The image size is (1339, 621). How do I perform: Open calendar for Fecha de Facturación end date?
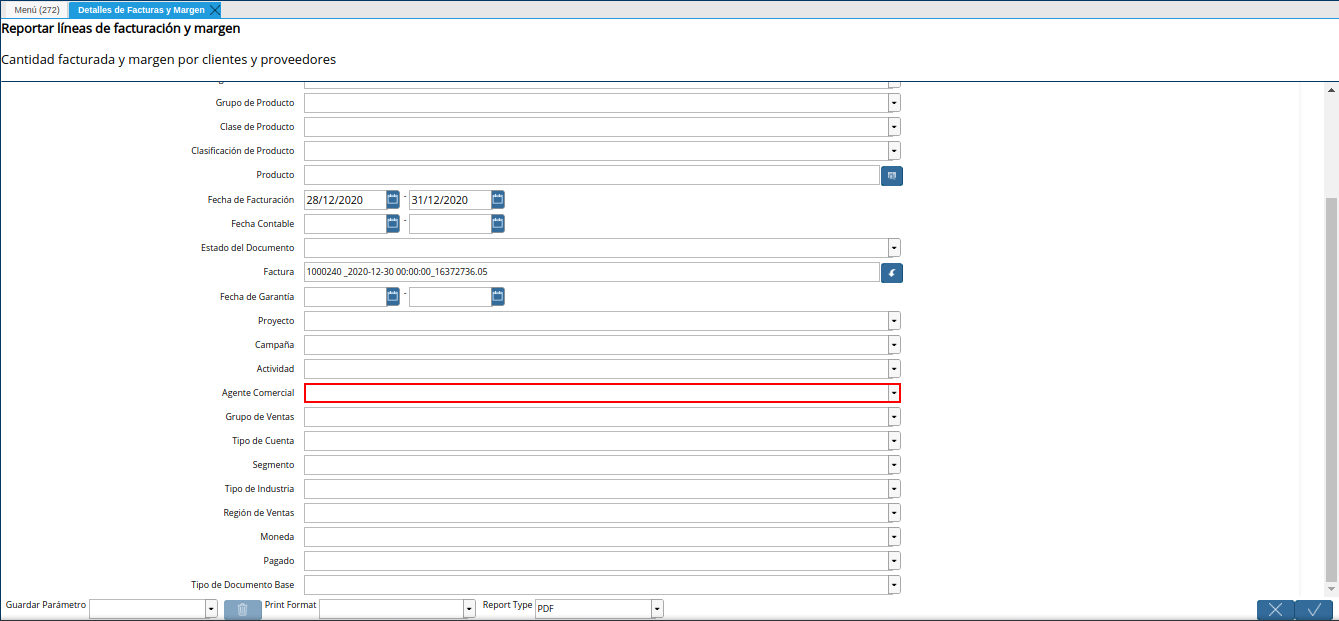pos(498,200)
